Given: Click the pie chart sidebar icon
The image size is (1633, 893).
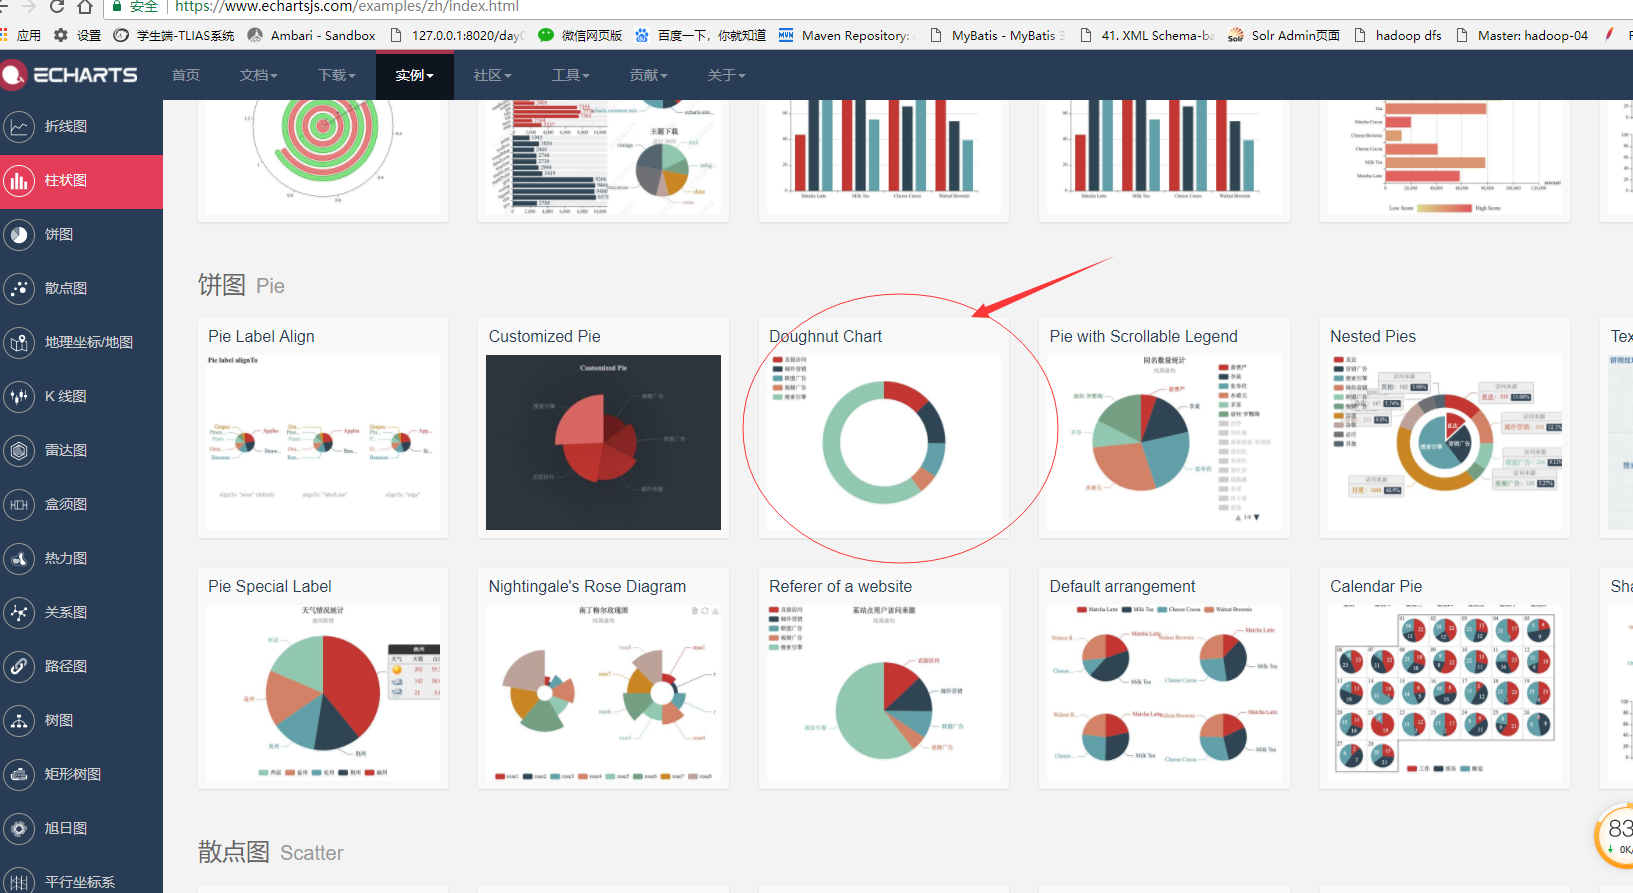Looking at the screenshot, I should point(19,235).
